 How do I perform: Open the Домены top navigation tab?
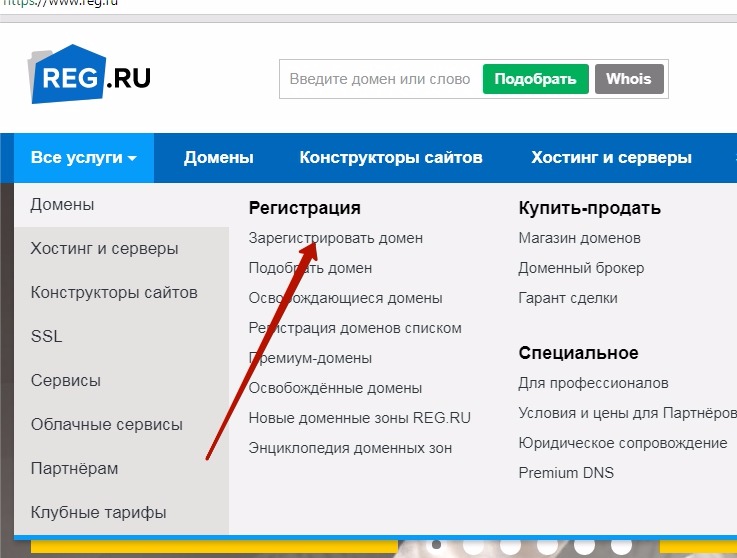click(x=219, y=158)
